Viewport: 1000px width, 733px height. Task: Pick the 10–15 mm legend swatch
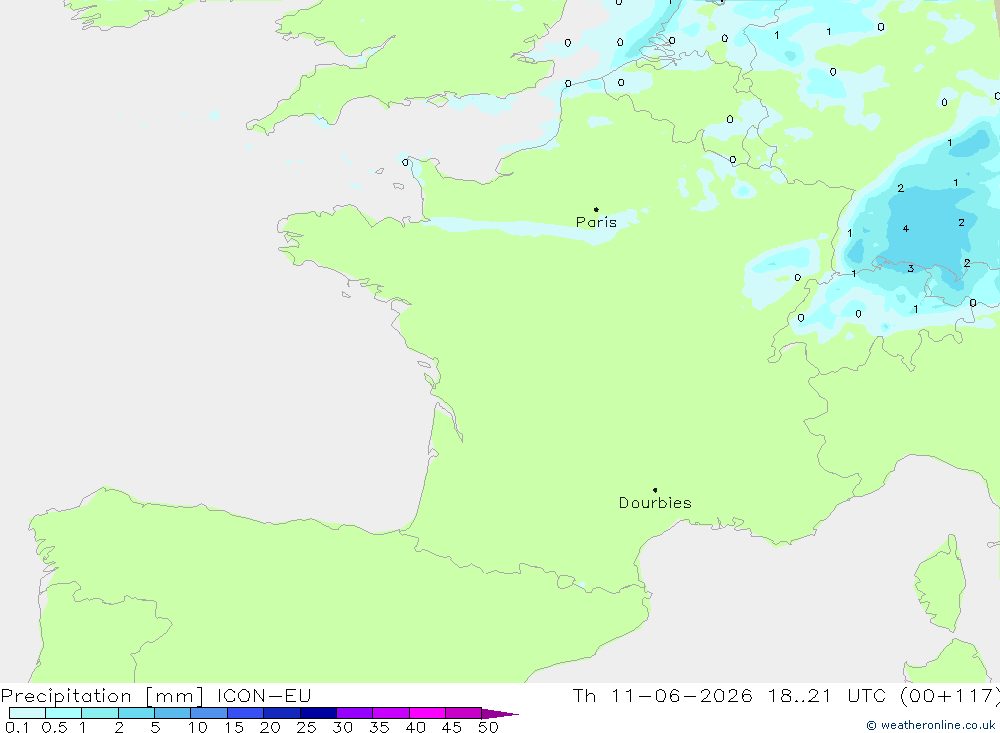pos(209,713)
